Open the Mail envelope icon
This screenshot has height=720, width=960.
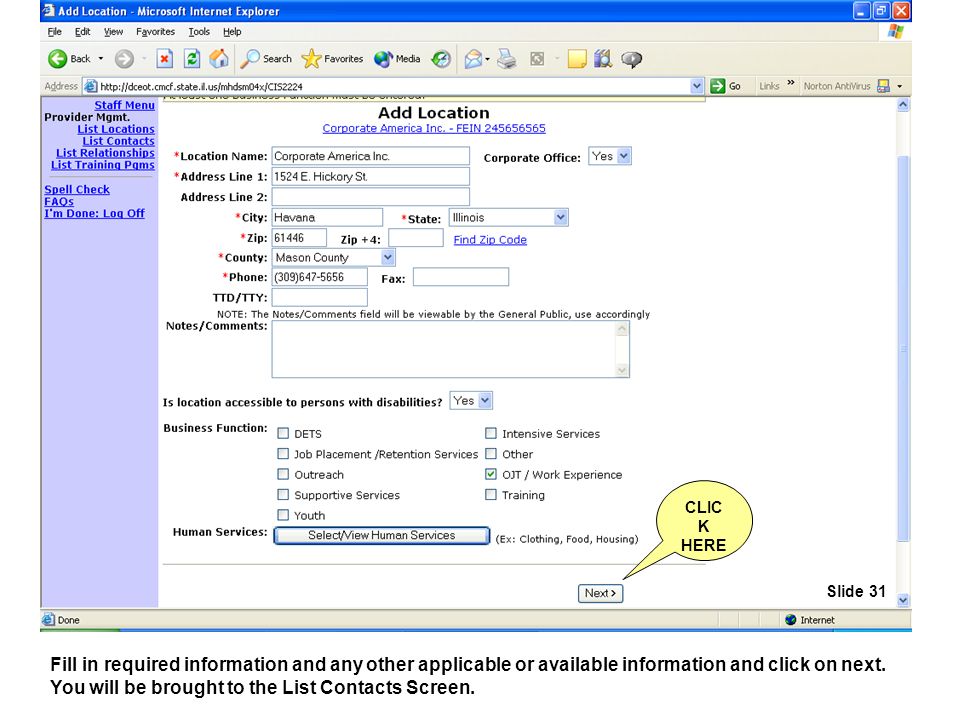coord(473,59)
